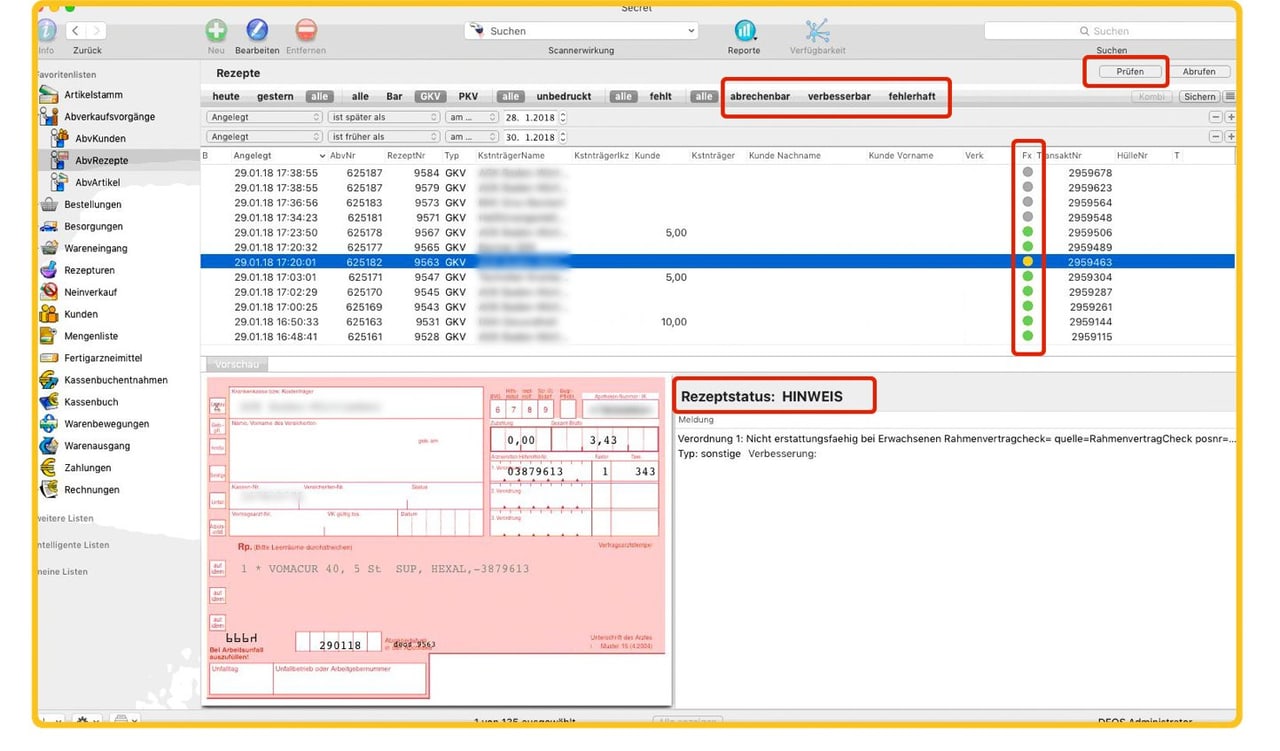Click the Kassenbuch euro icon
This screenshot has width=1280, height=751.
click(x=49, y=402)
